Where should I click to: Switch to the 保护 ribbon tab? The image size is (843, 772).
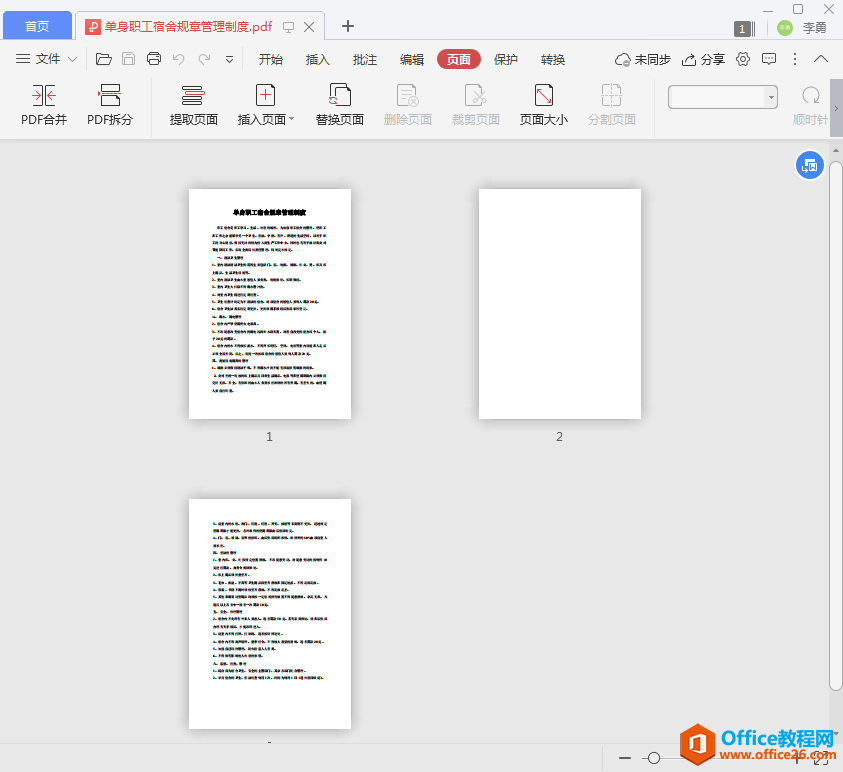click(506, 59)
